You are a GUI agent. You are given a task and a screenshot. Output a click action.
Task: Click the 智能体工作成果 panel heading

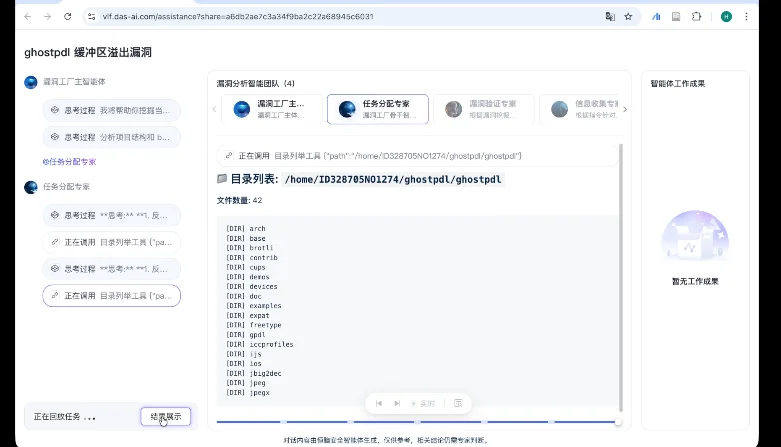677,84
